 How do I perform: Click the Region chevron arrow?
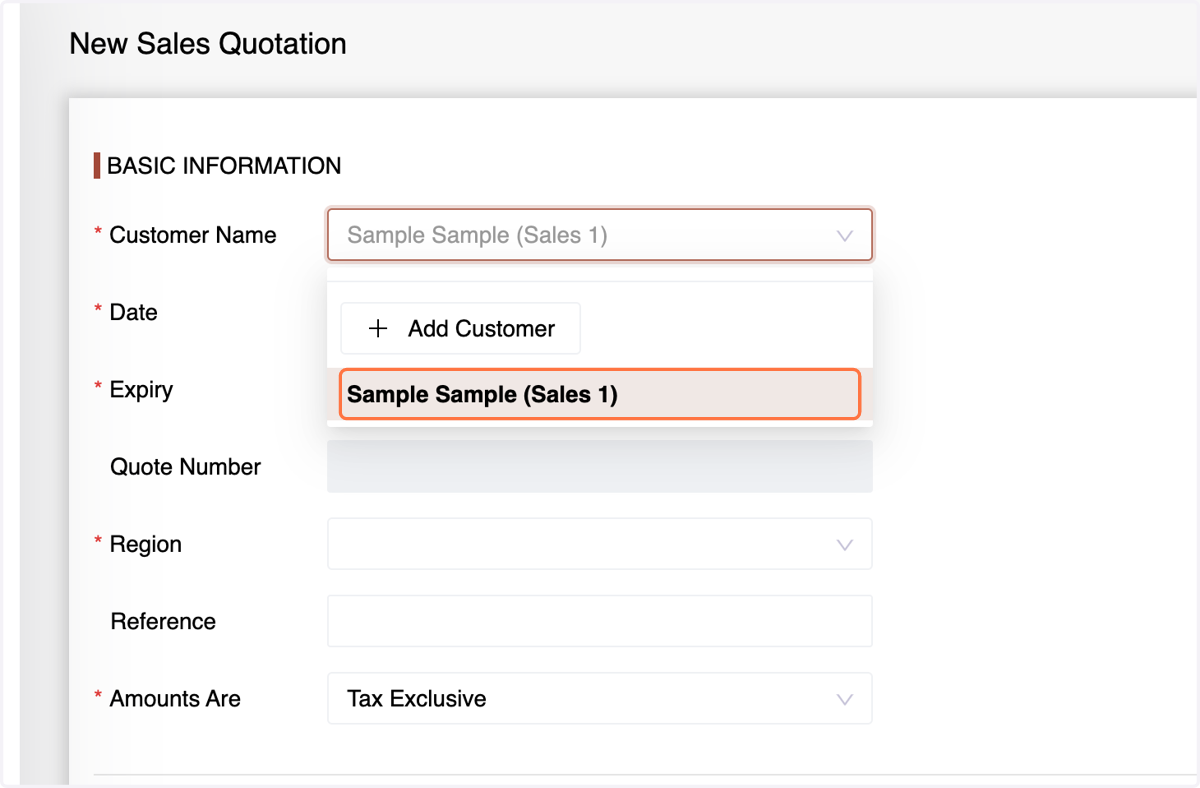[x=845, y=545]
